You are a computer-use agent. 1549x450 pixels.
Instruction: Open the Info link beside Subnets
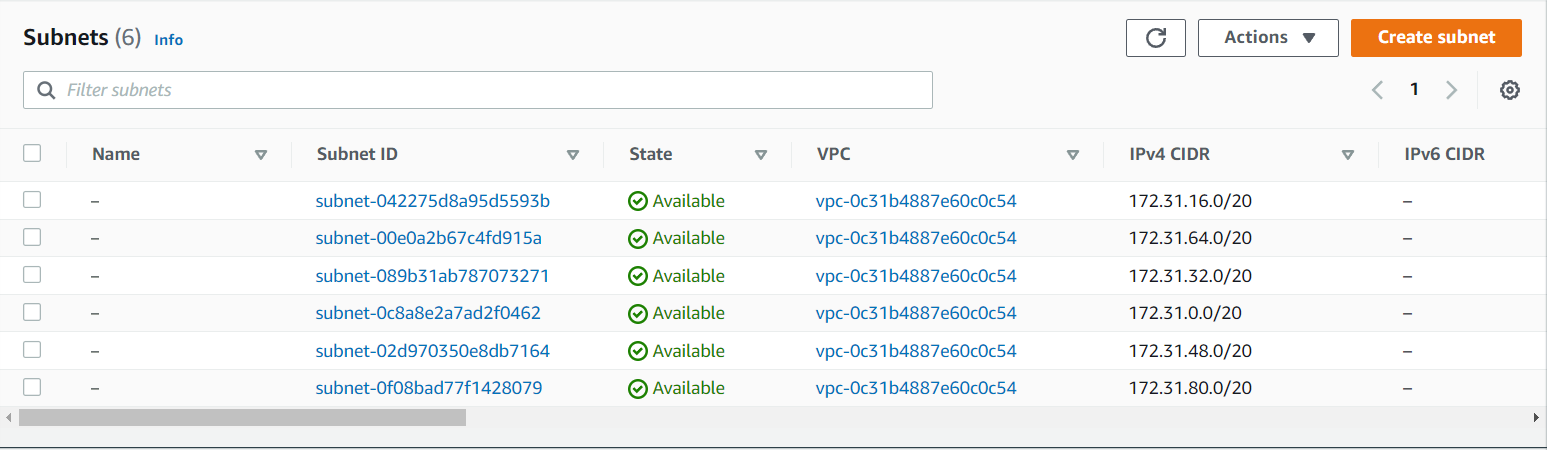coord(168,40)
